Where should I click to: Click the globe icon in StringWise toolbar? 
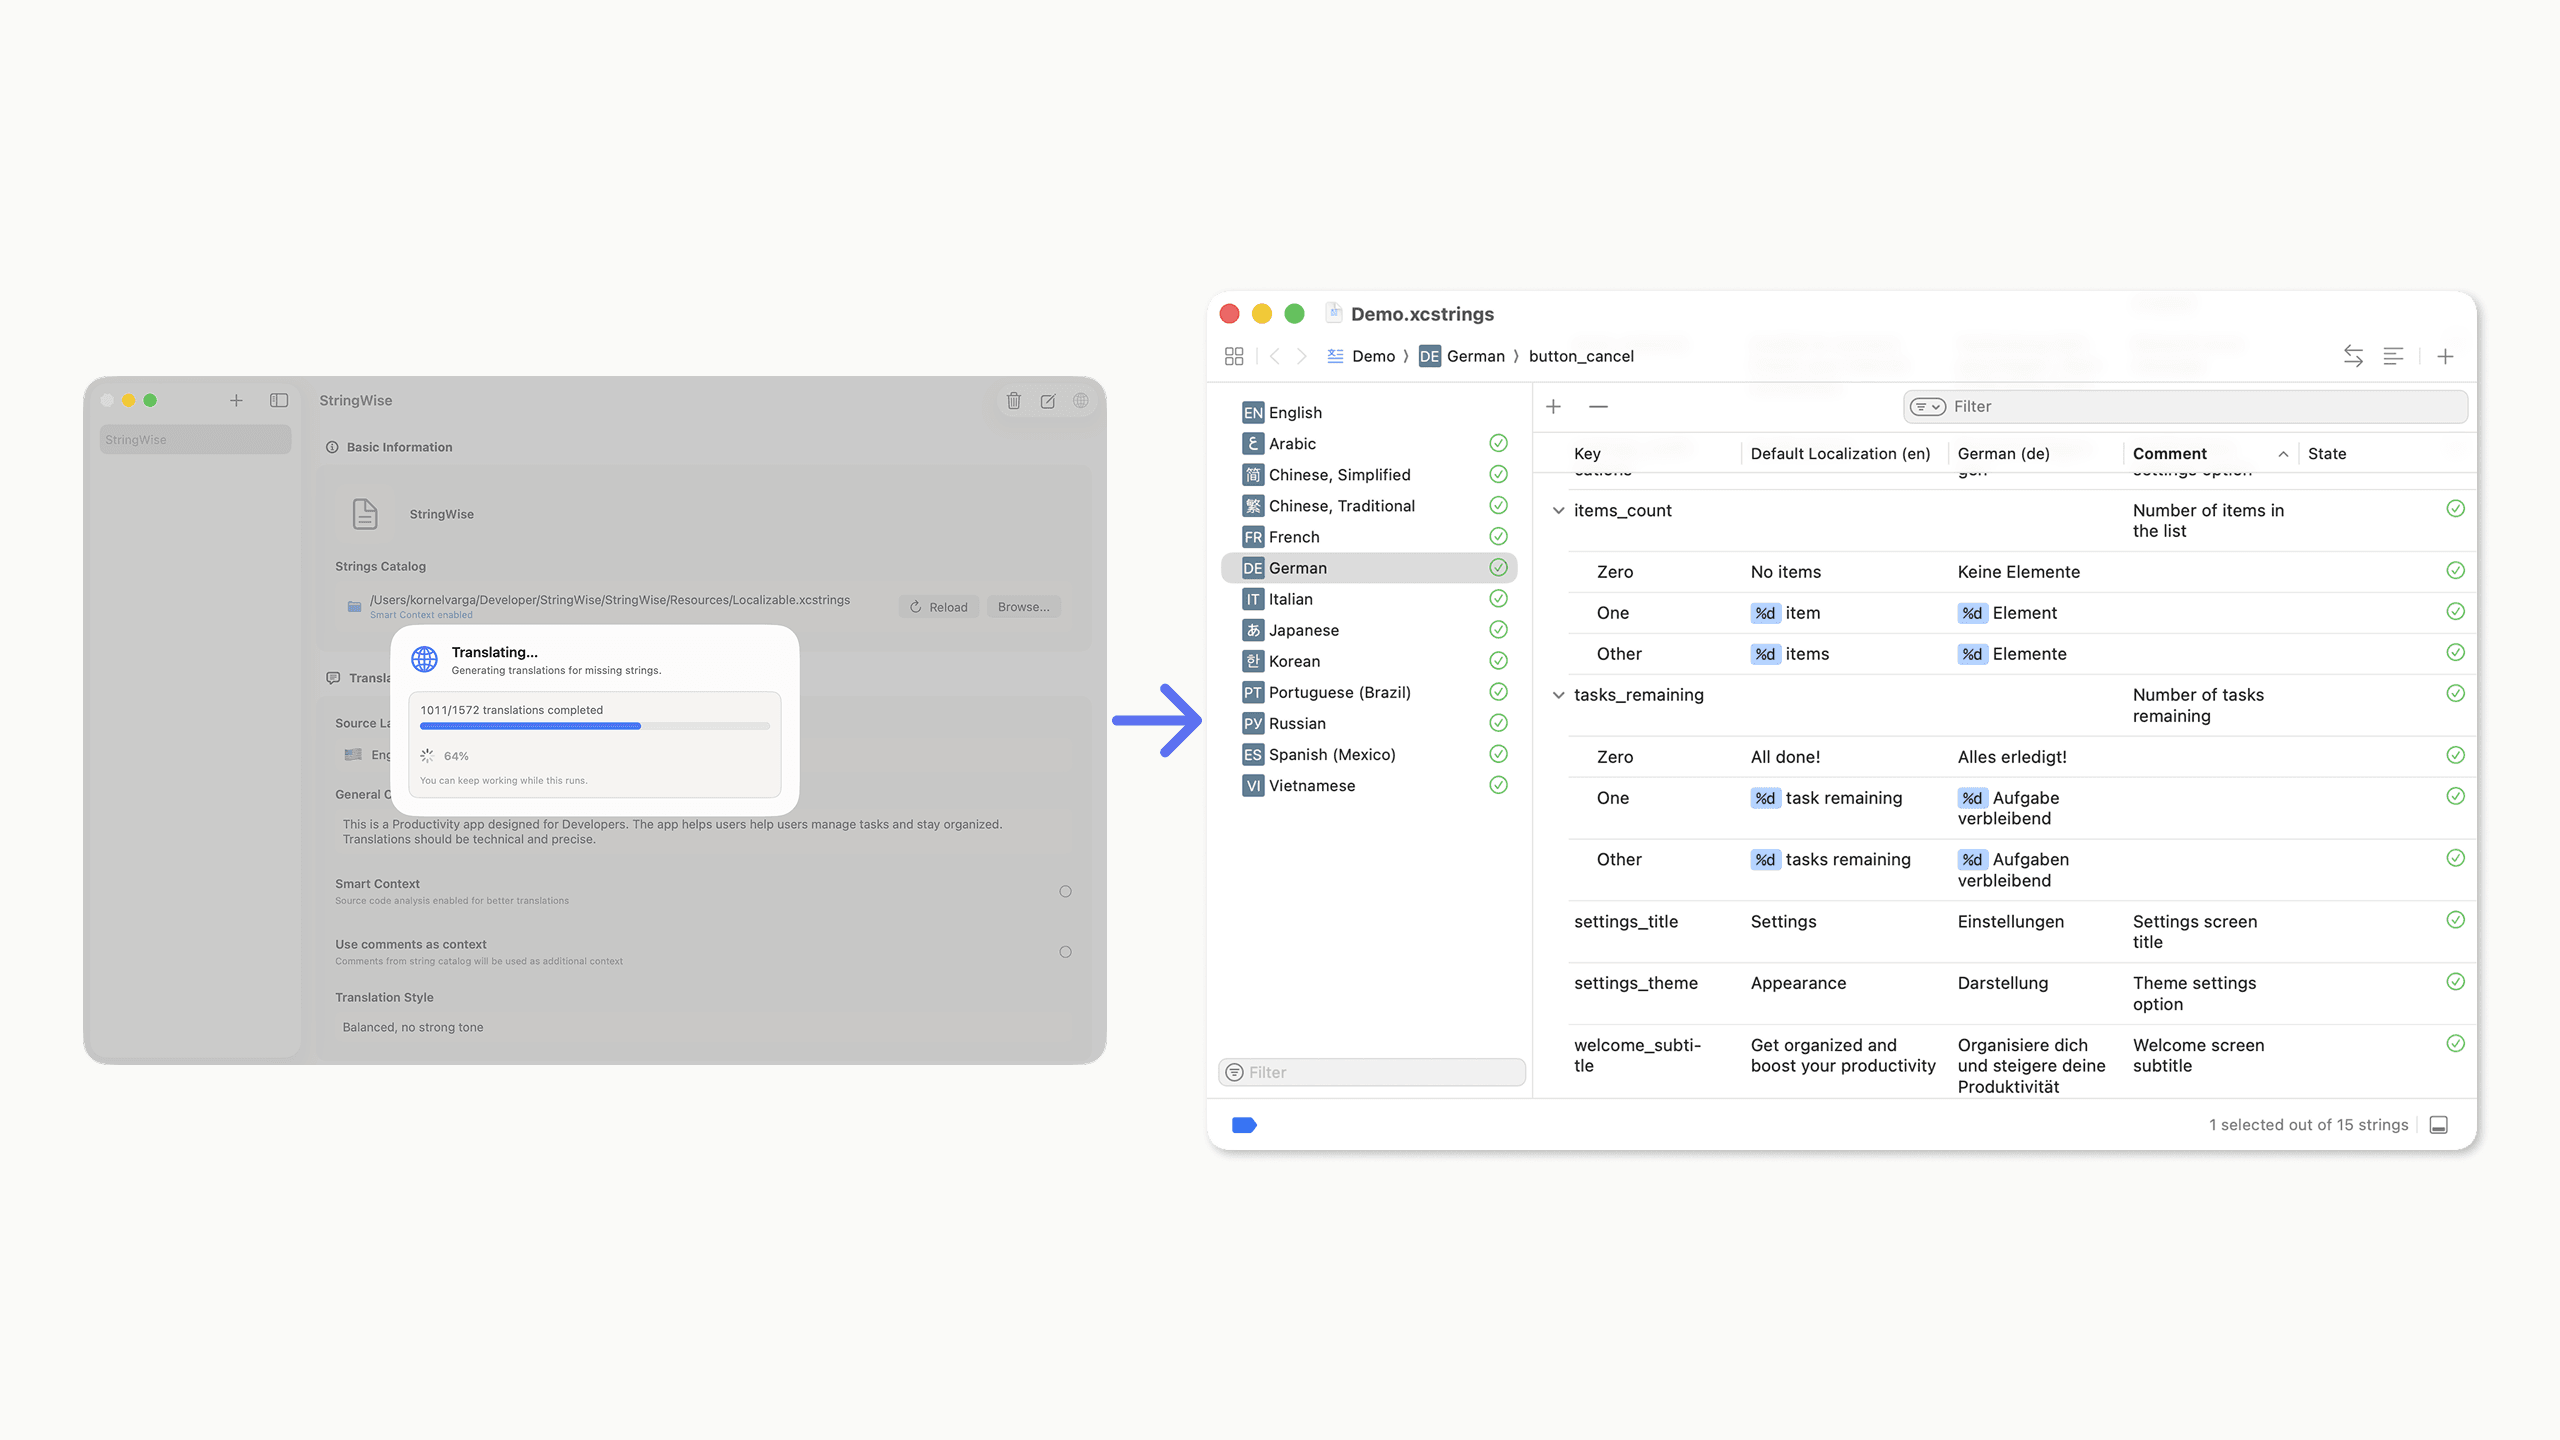pyautogui.click(x=1081, y=400)
